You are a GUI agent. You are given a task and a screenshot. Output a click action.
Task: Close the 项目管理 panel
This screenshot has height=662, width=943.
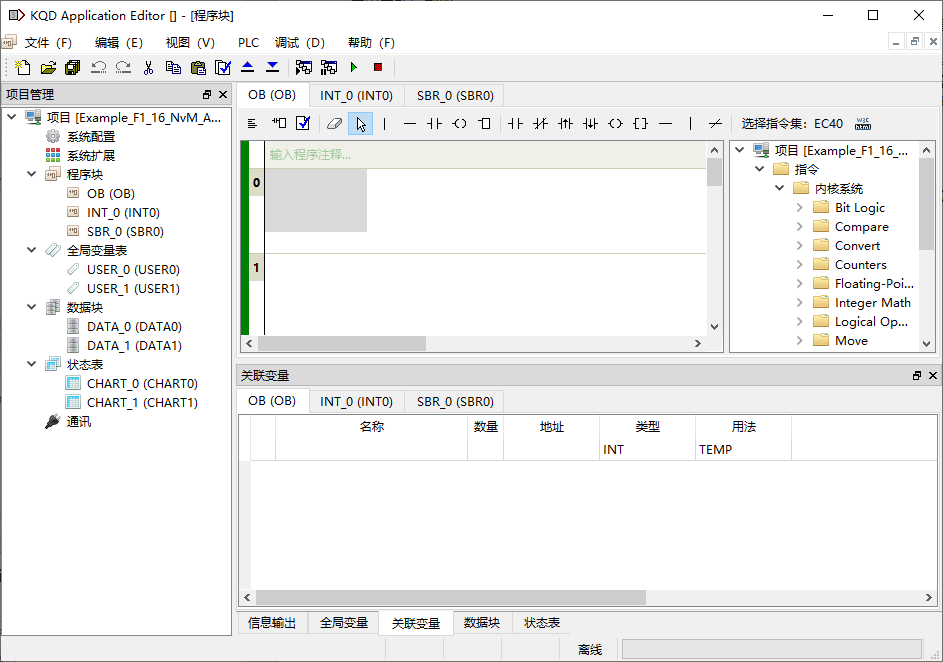point(223,94)
